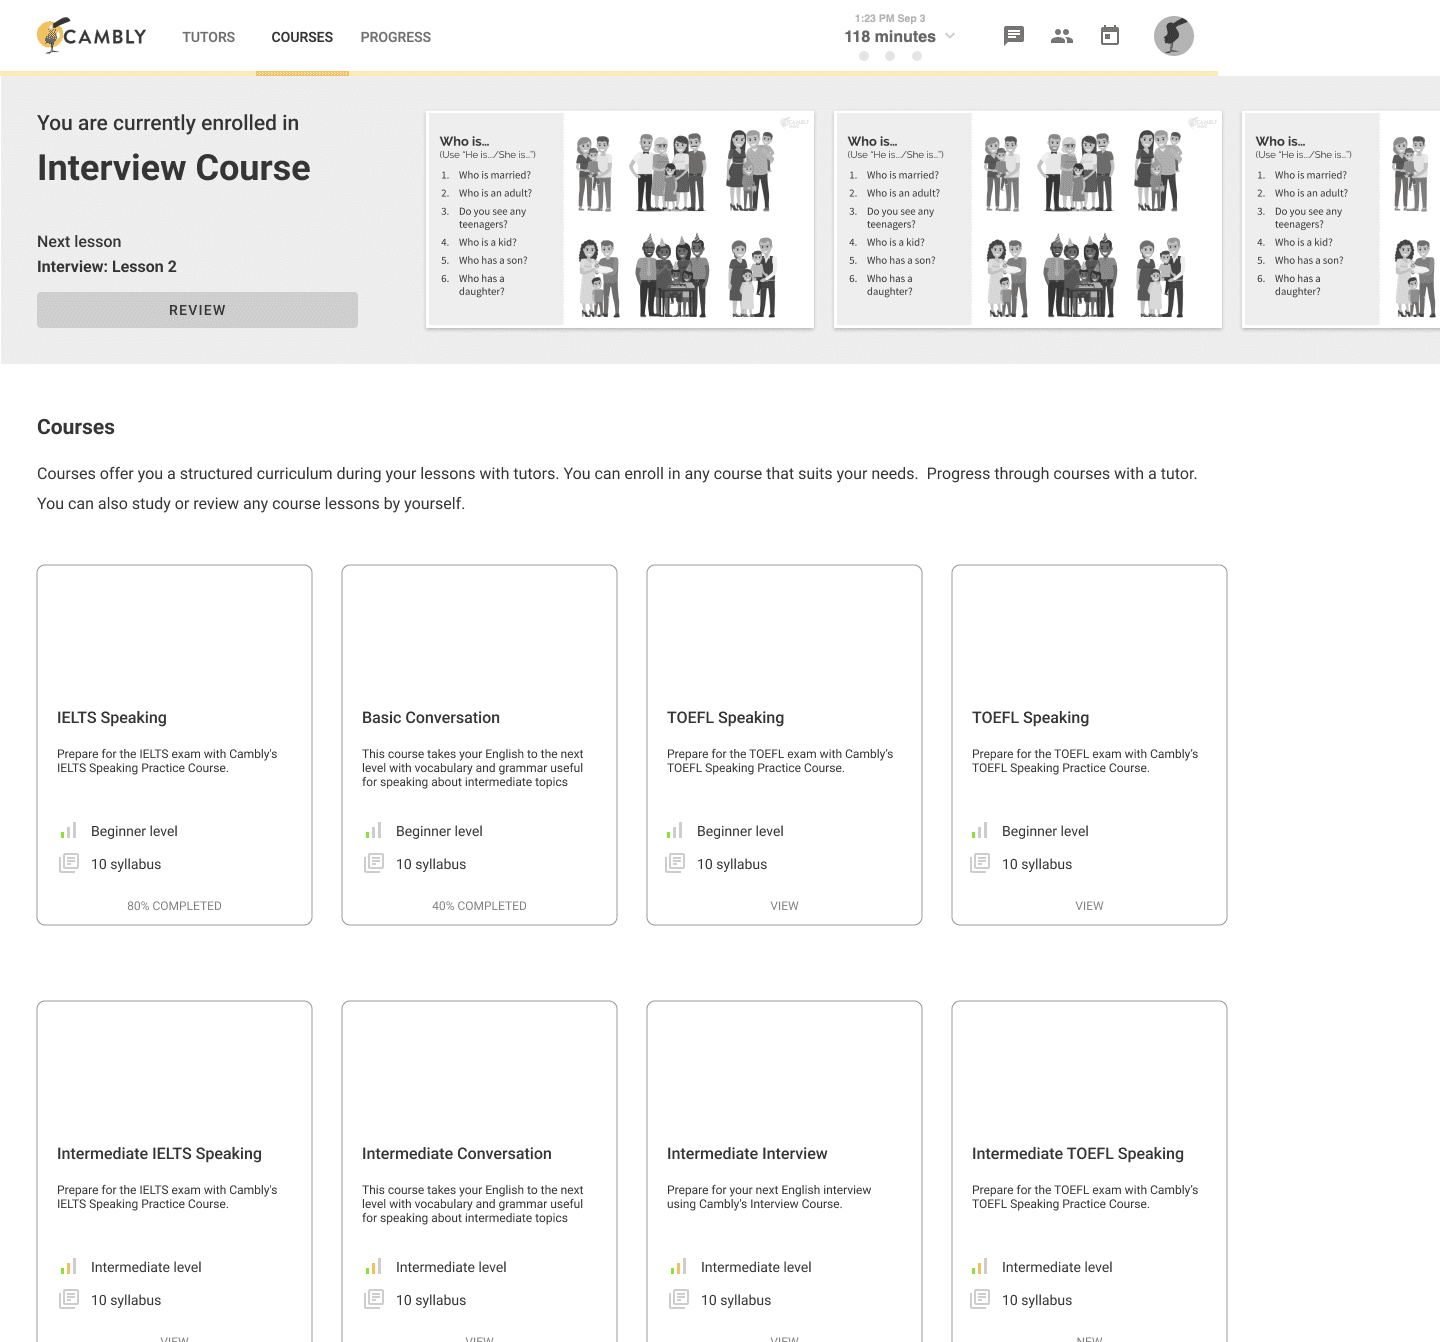Click the syllabus icon on Basic Conversation card
The width and height of the screenshot is (1440, 1342).
(374, 863)
